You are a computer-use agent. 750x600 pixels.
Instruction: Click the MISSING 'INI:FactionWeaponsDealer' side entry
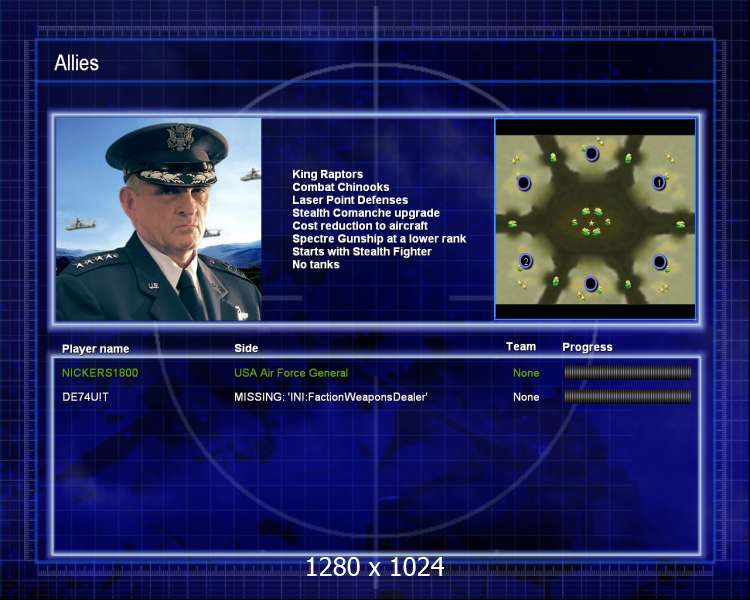(331, 397)
